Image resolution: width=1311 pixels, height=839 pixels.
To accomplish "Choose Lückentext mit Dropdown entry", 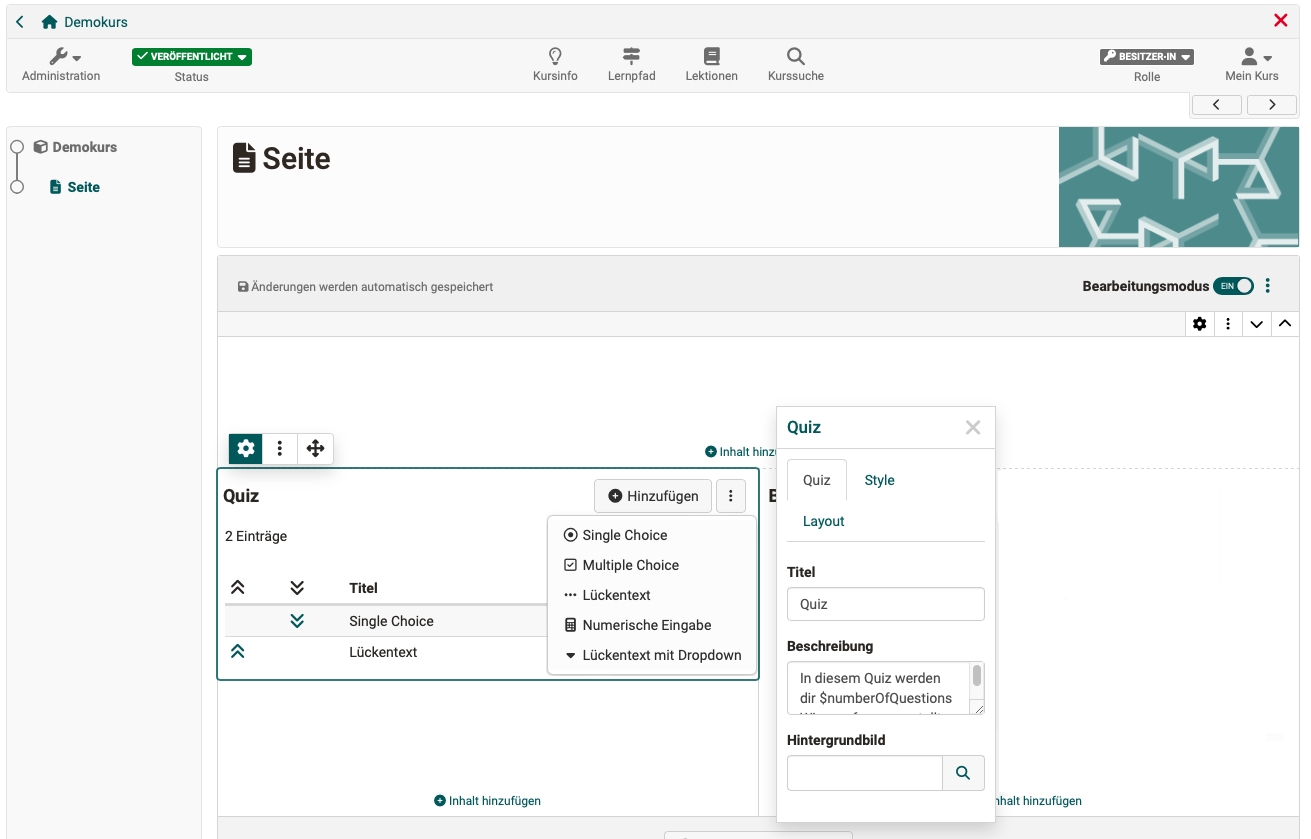I will tap(652, 655).
